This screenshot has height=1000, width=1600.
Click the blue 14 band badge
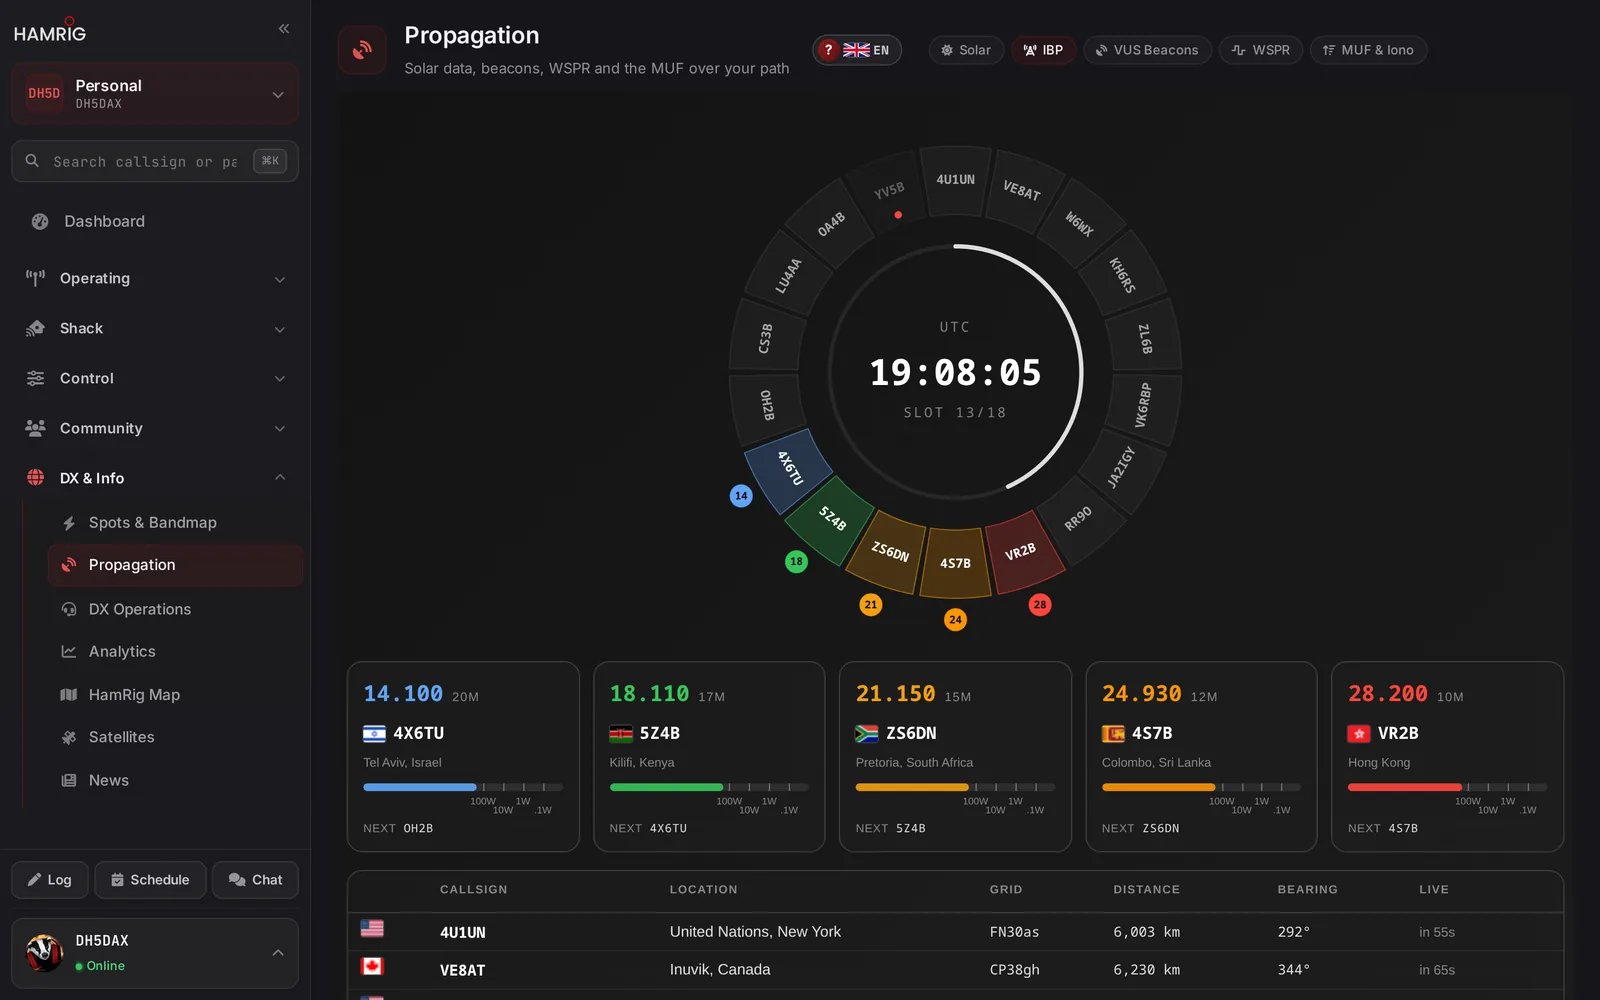pos(741,496)
